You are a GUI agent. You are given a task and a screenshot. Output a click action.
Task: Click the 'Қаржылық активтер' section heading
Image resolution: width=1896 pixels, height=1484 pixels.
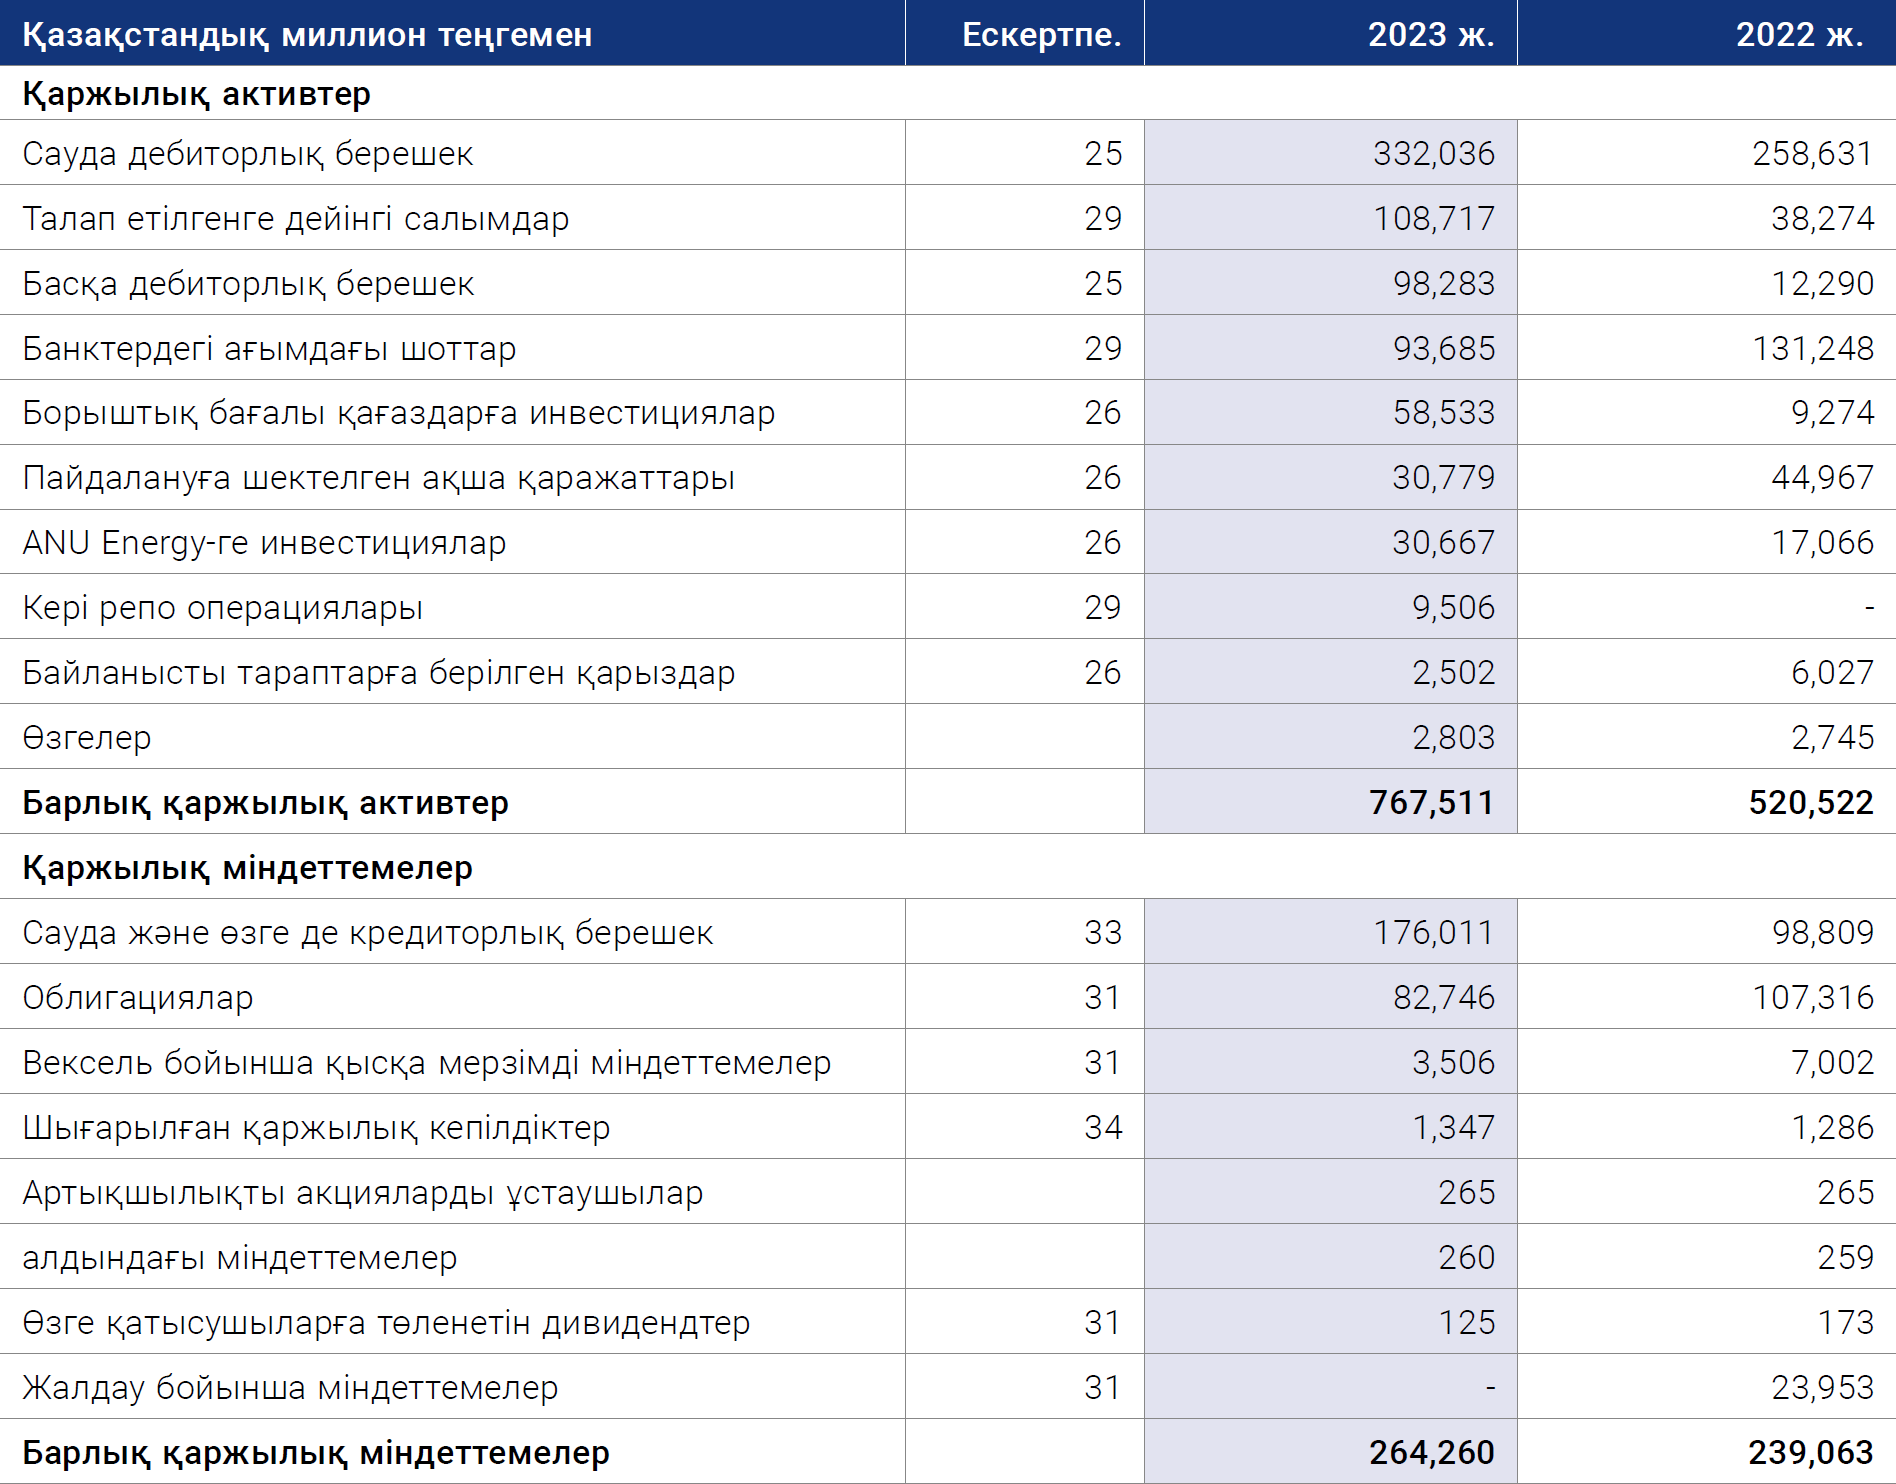point(197,94)
